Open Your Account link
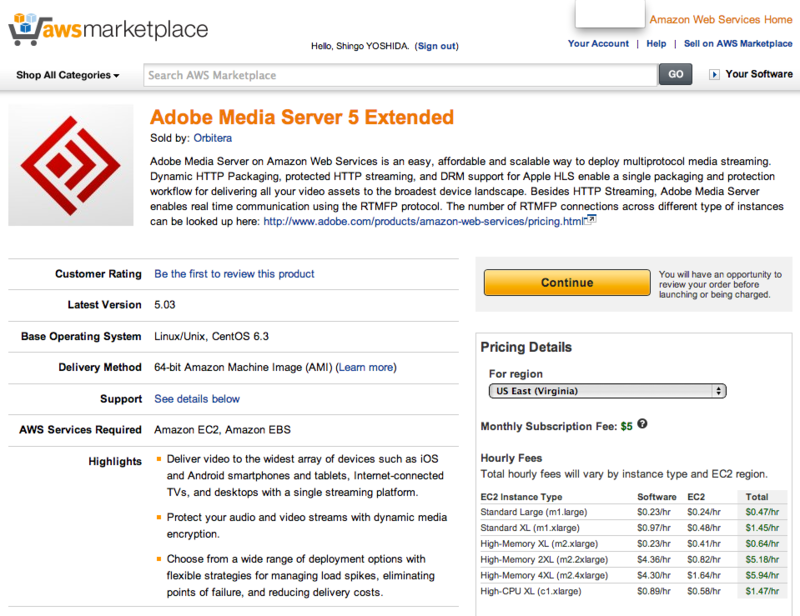The height and width of the screenshot is (616, 800). 598,44
